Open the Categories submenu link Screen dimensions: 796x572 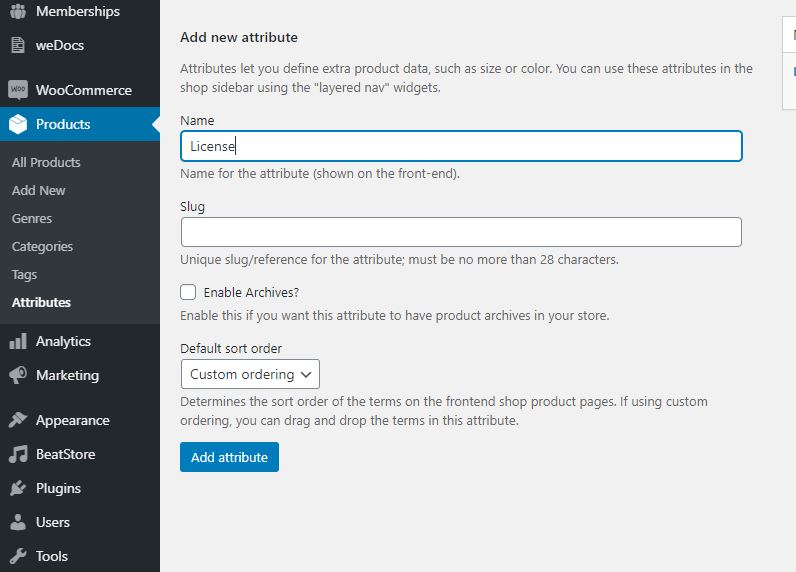[x=43, y=246]
